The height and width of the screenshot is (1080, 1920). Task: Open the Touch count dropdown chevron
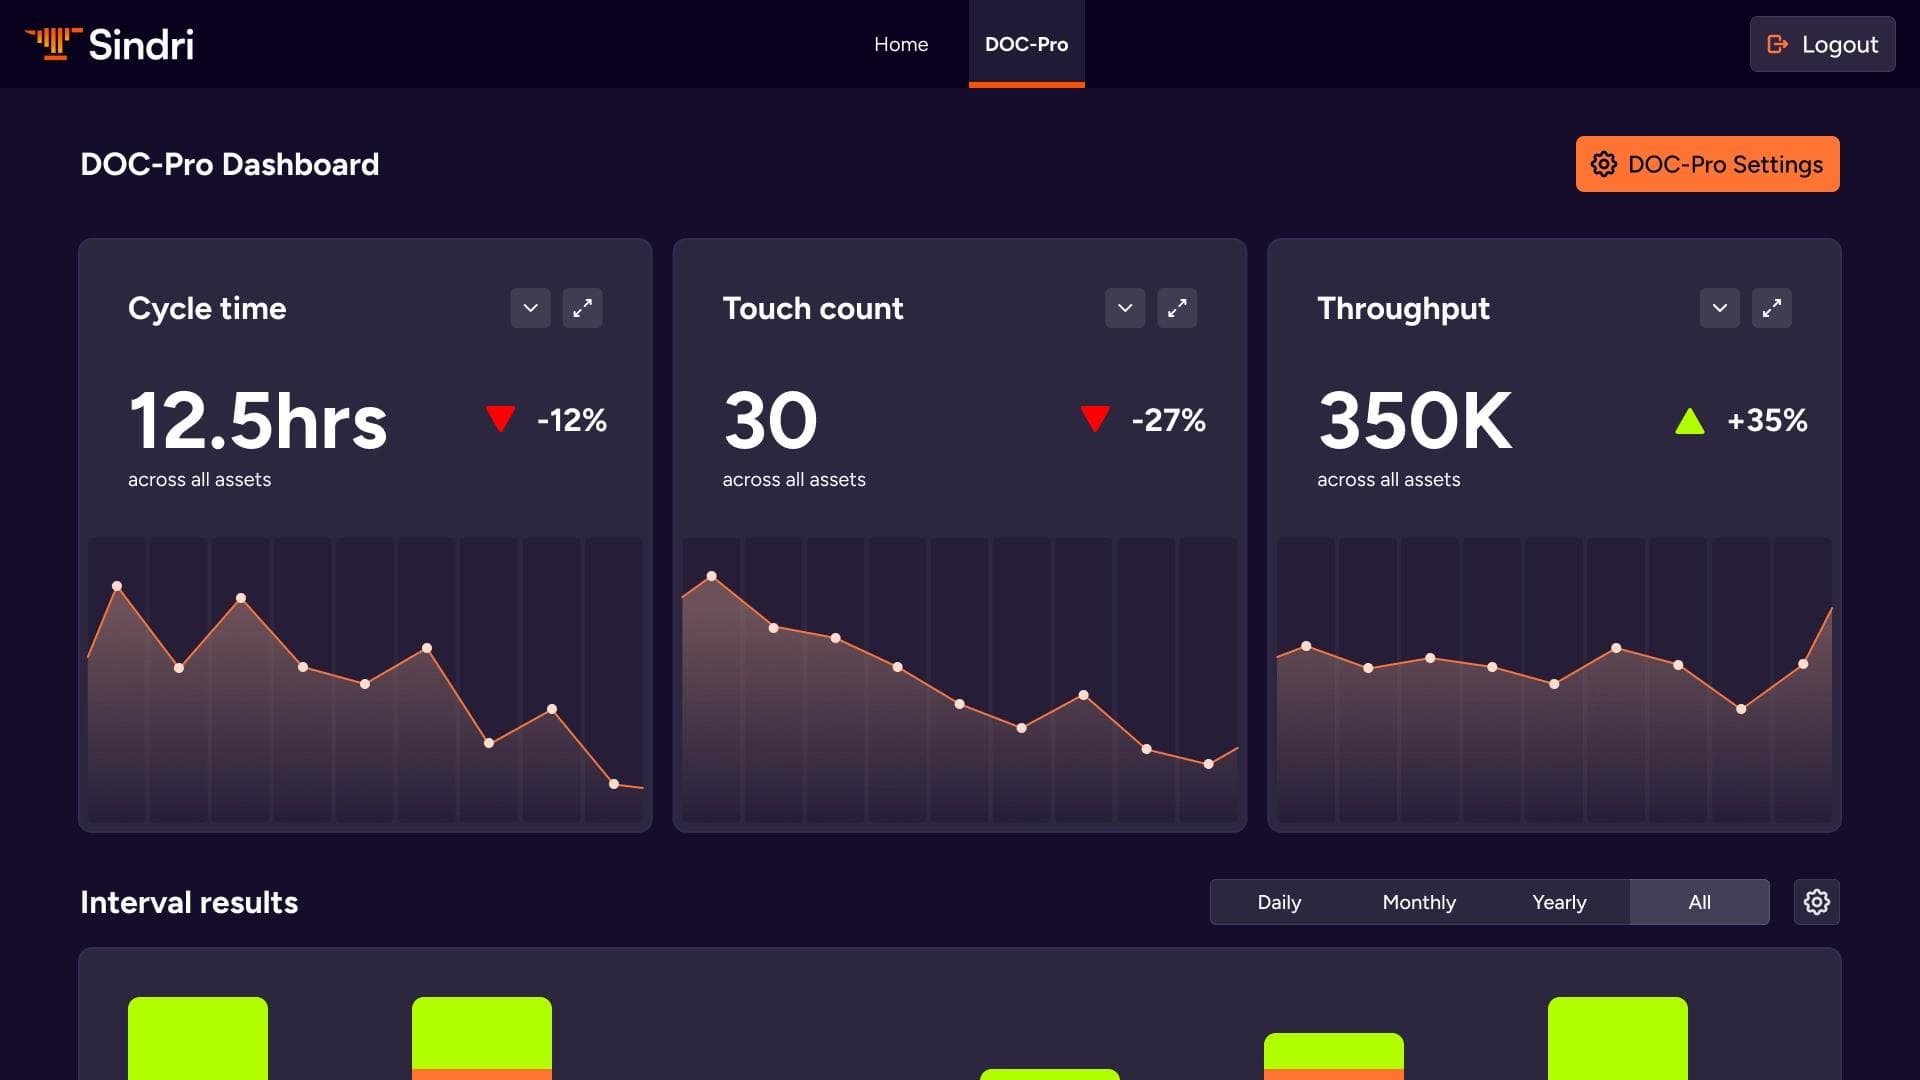(1125, 308)
